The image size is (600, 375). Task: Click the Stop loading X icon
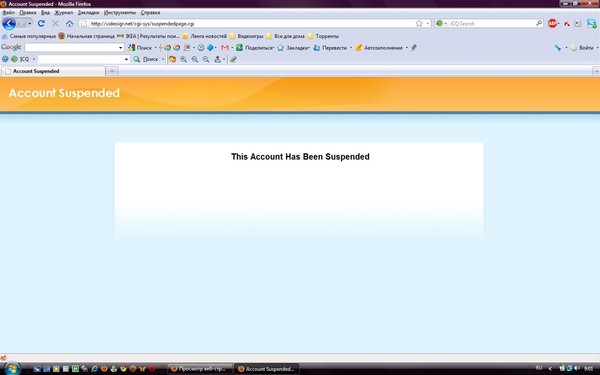pyautogui.click(x=55, y=23)
